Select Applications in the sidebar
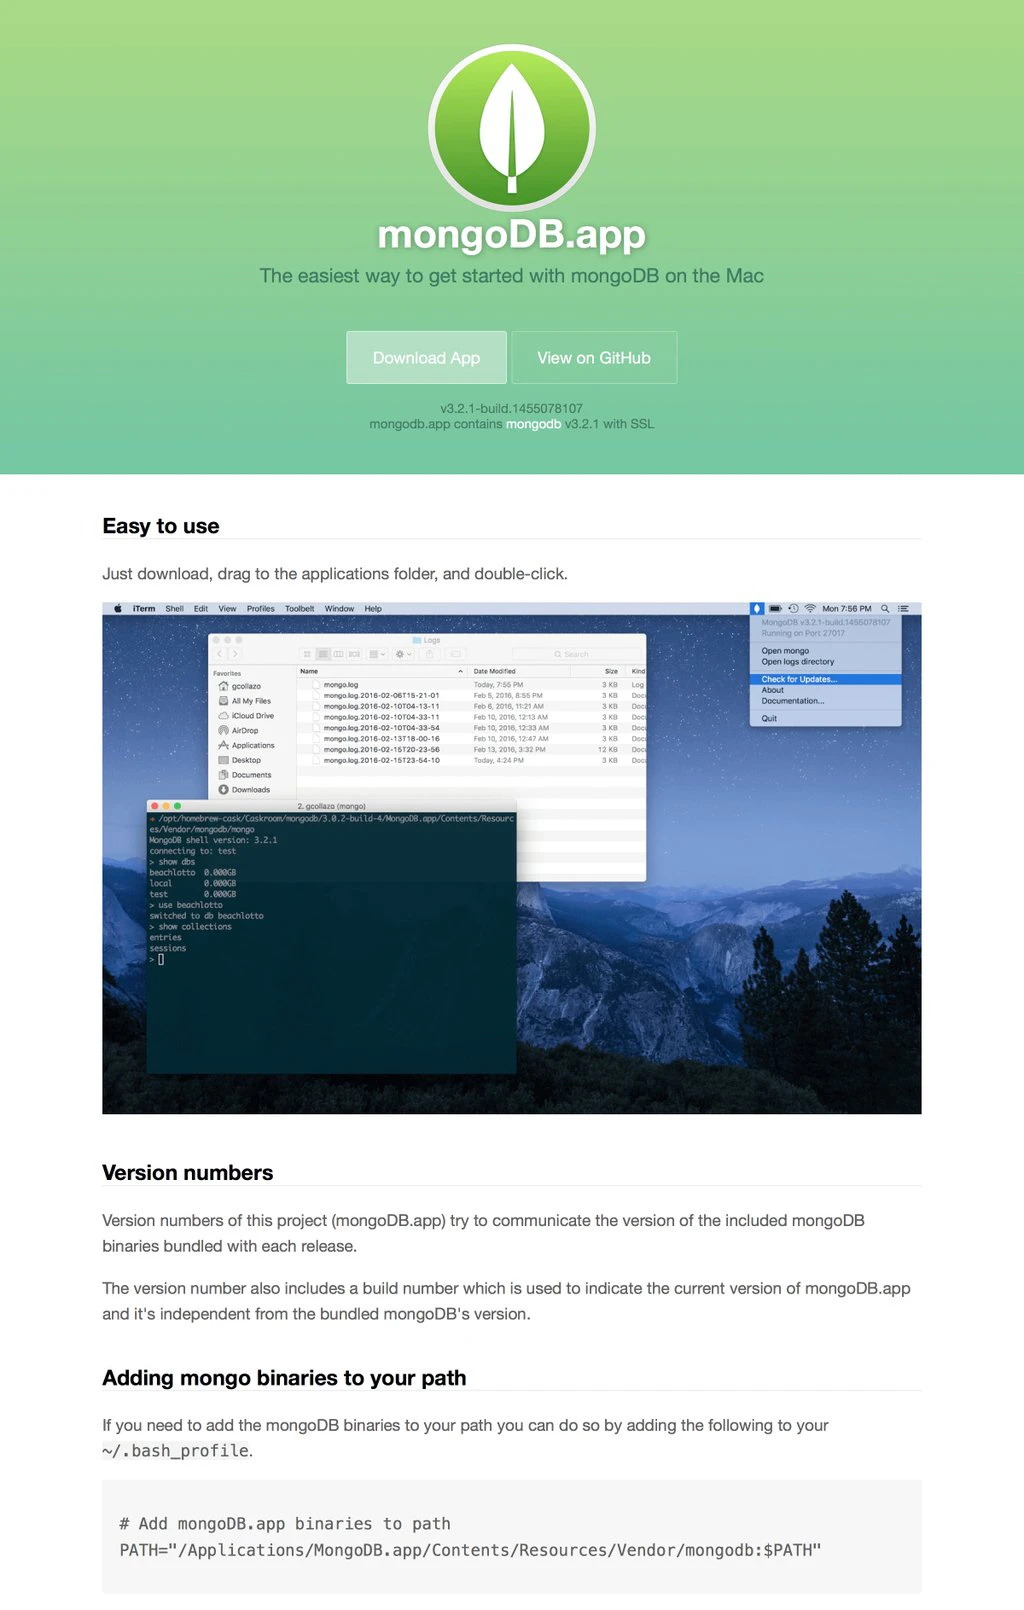1024x1610 pixels. click(246, 745)
